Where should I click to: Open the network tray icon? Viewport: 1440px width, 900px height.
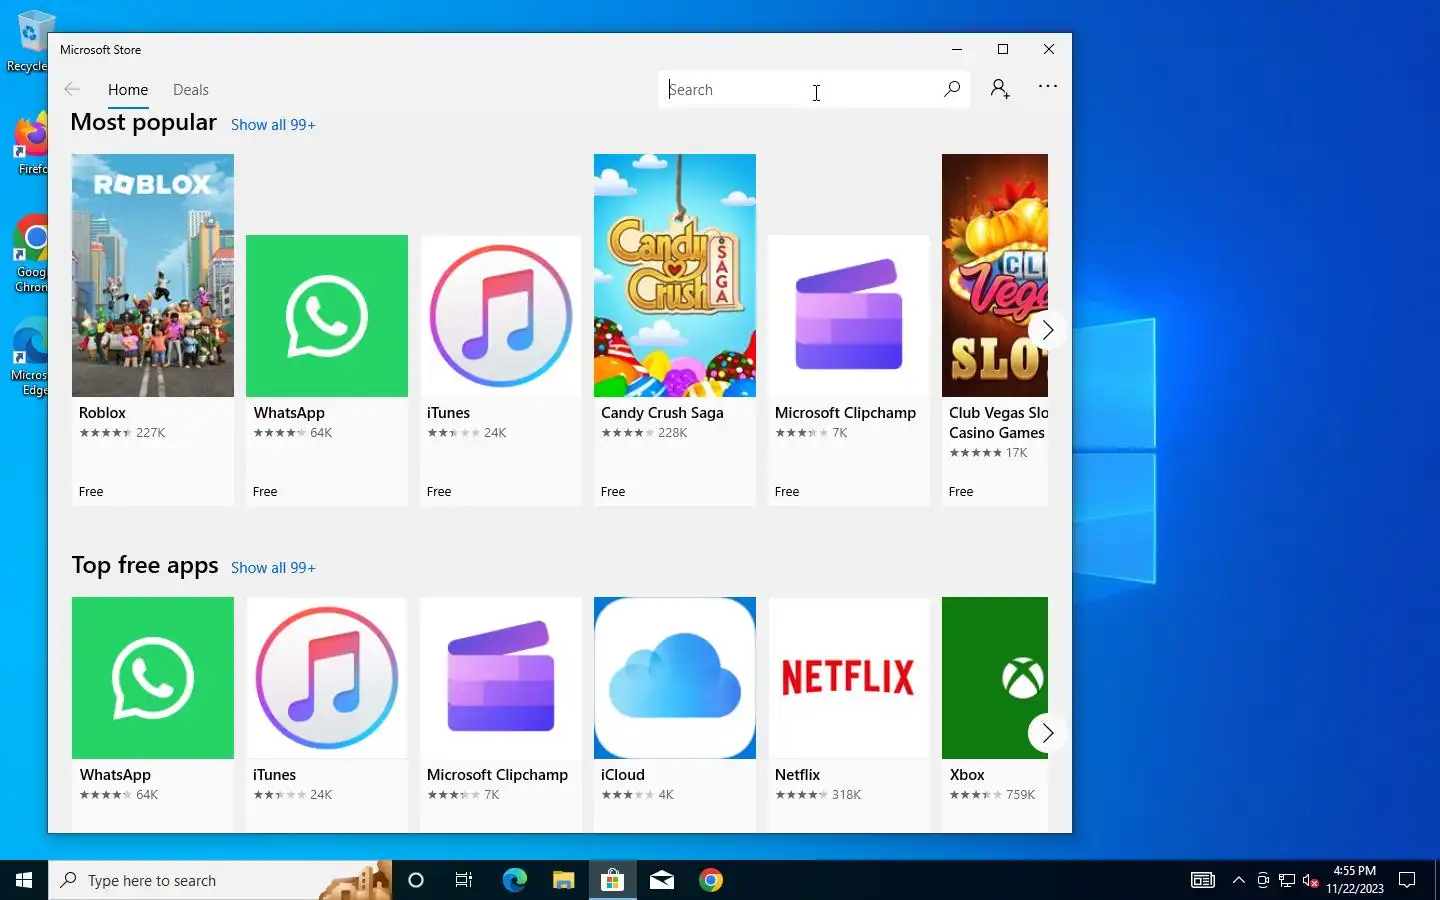(1287, 880)
